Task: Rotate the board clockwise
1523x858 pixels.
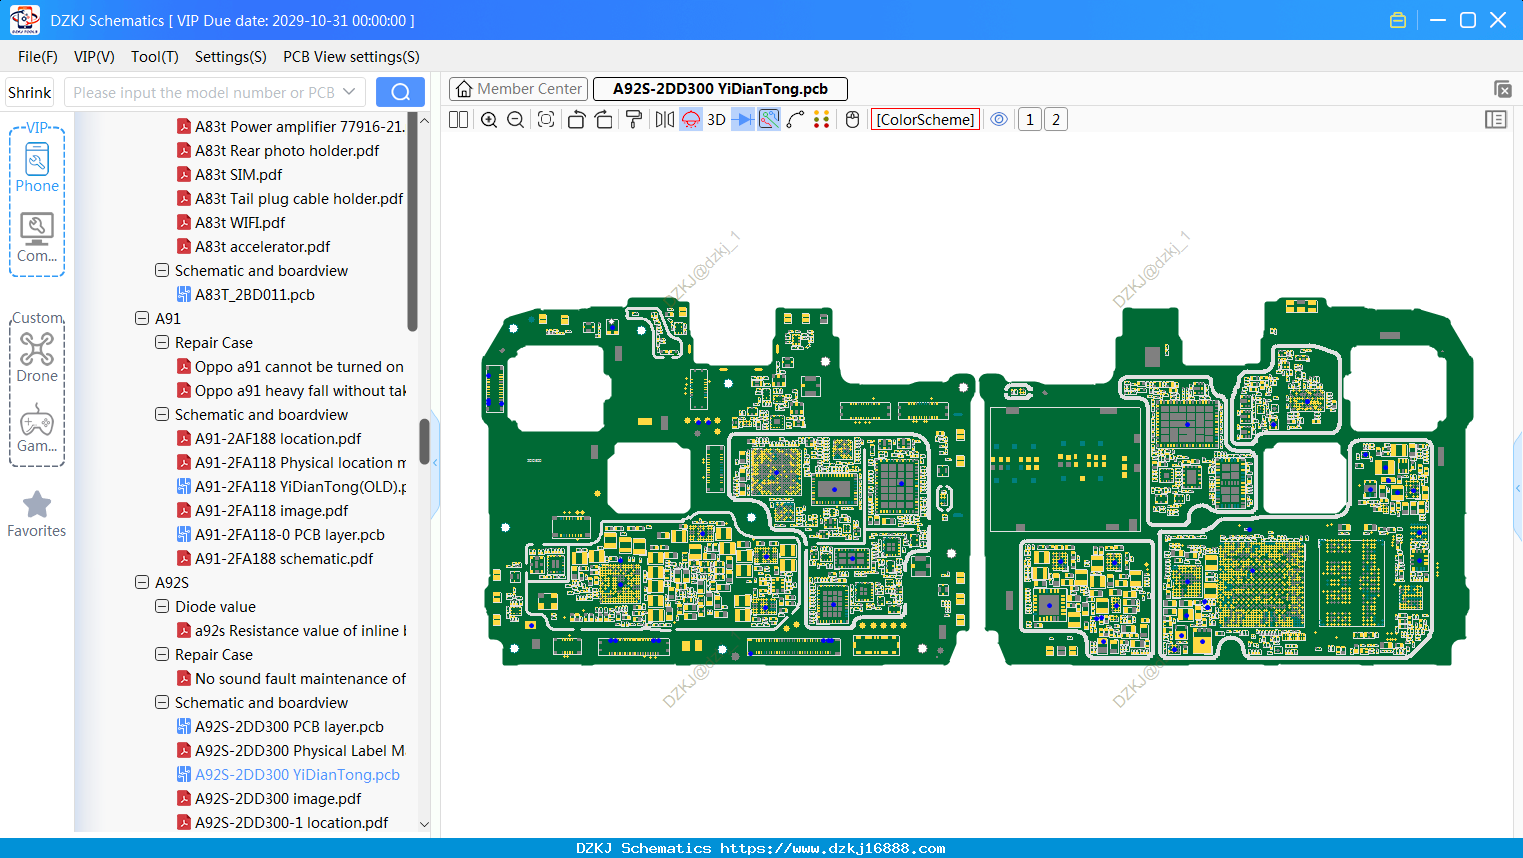Action: [x=604, y=120]
